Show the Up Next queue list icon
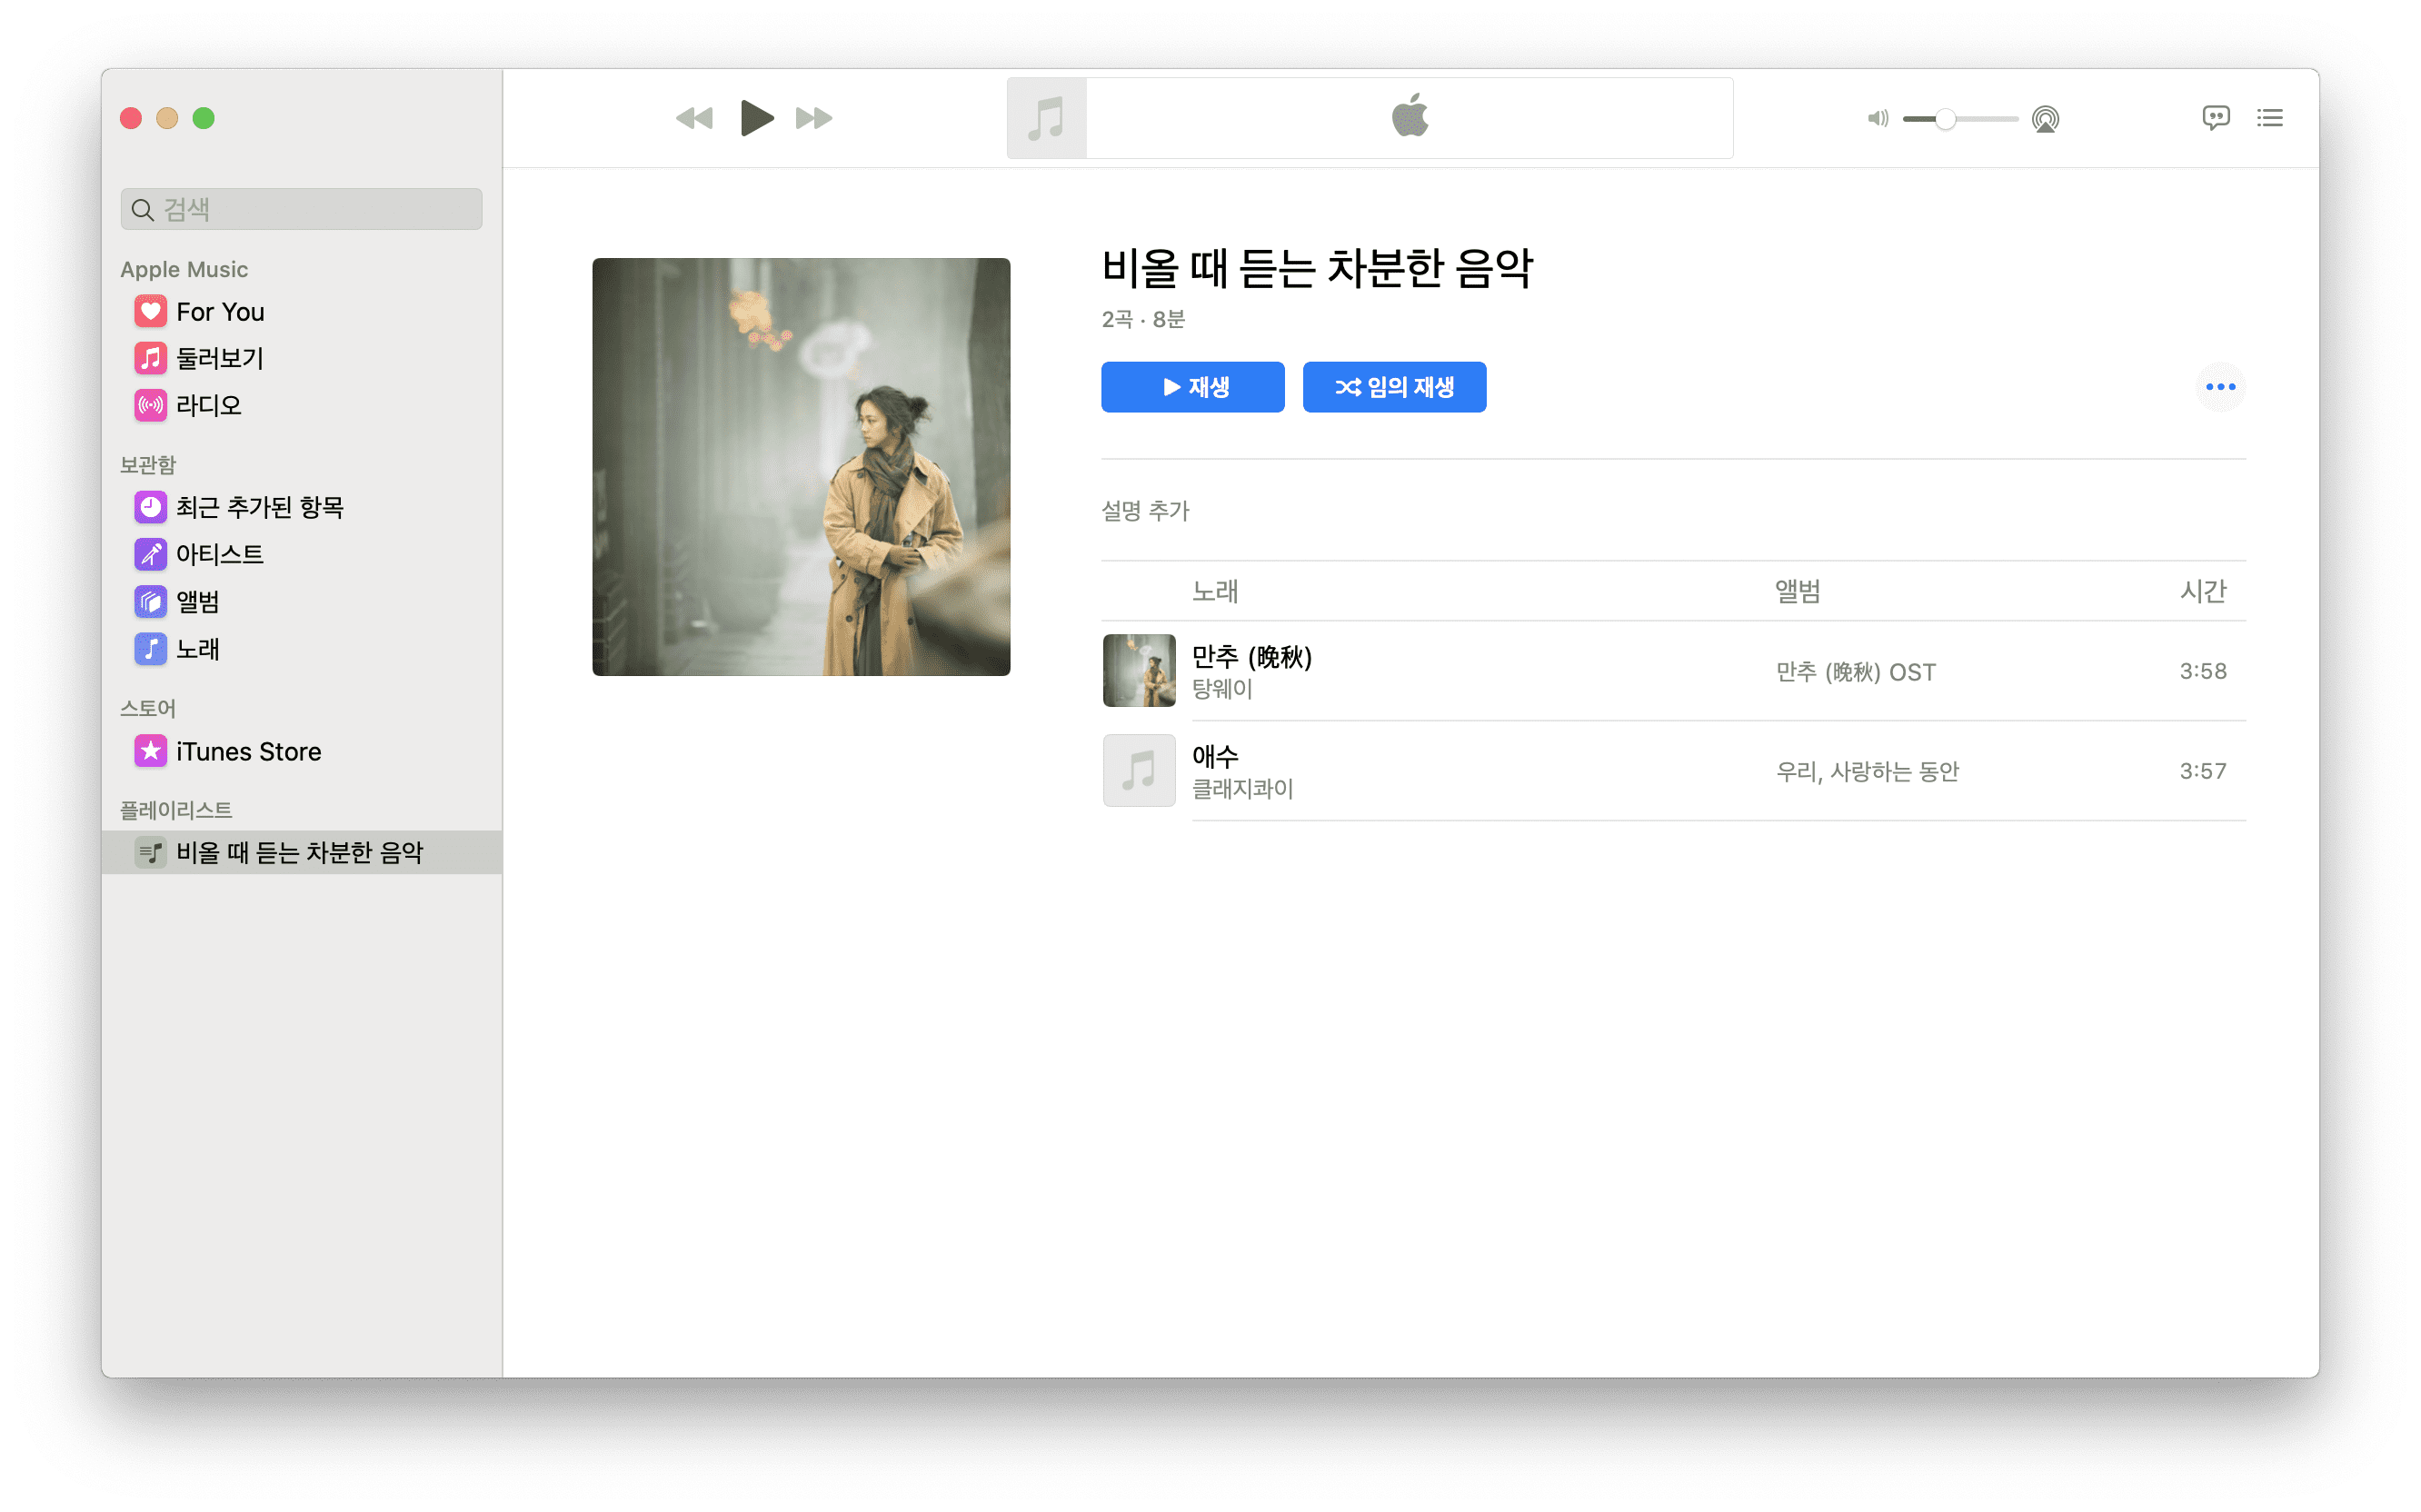This screenshot has width=2421, height=1512. pyautogui.click(x=2269, y=118)
